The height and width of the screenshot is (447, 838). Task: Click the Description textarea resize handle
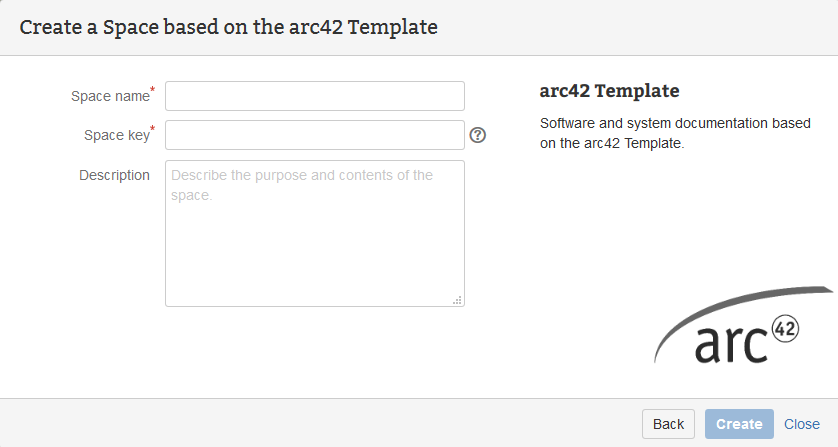tap(458, 300)
